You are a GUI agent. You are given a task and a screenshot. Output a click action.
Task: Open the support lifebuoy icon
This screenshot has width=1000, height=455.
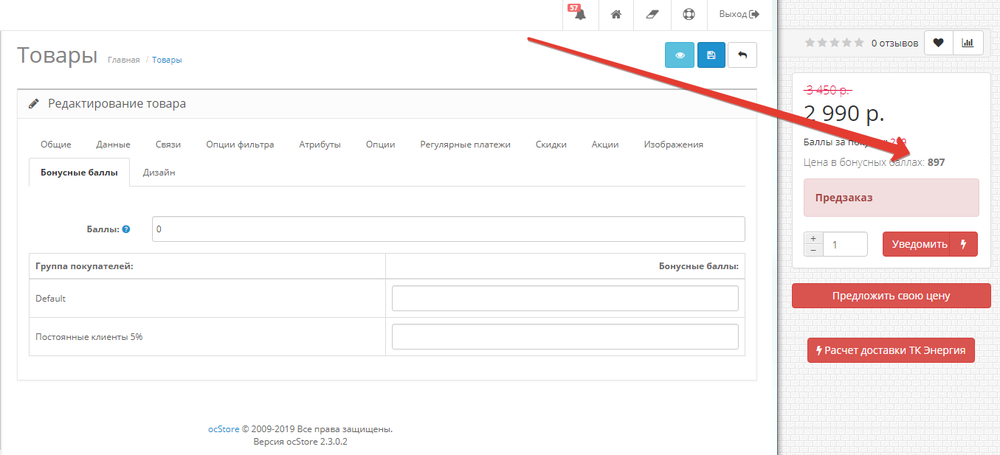(x=688, y=15)
